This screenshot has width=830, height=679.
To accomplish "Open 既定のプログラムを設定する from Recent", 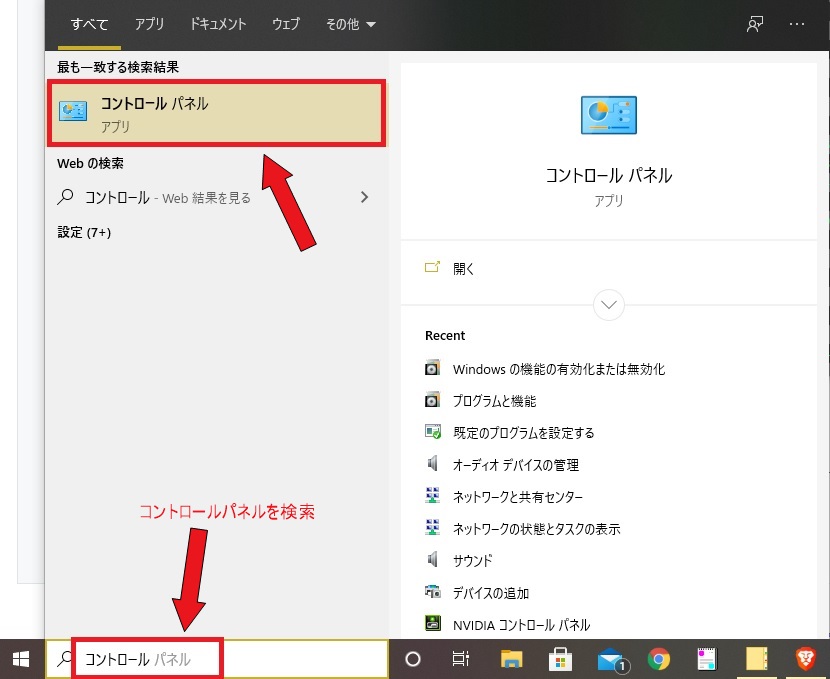I will coord(505,433).
